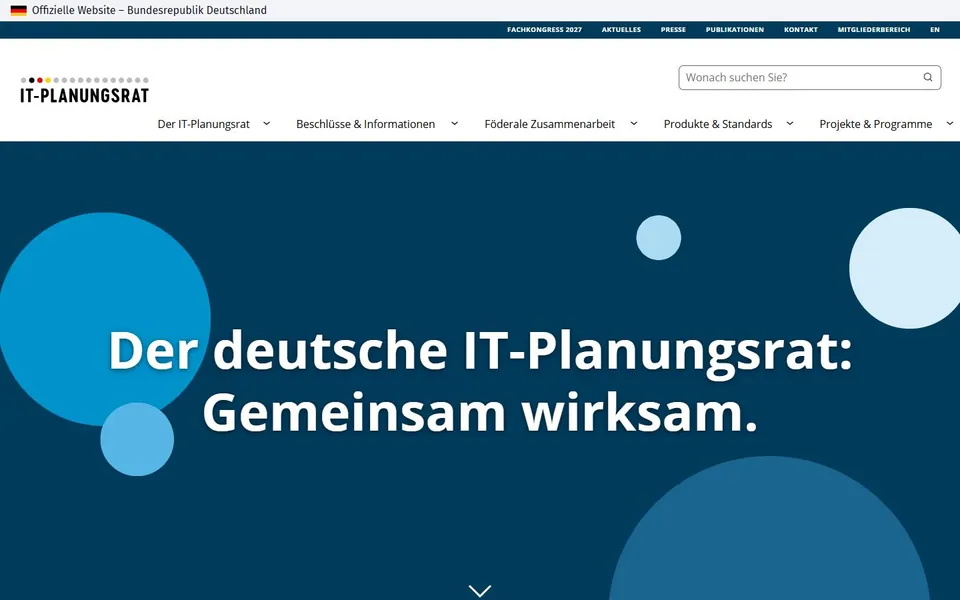The height and width of the screenshot is (600, 960).
Task: Open Produkte & Standards menu item
Action: point(718,124)
